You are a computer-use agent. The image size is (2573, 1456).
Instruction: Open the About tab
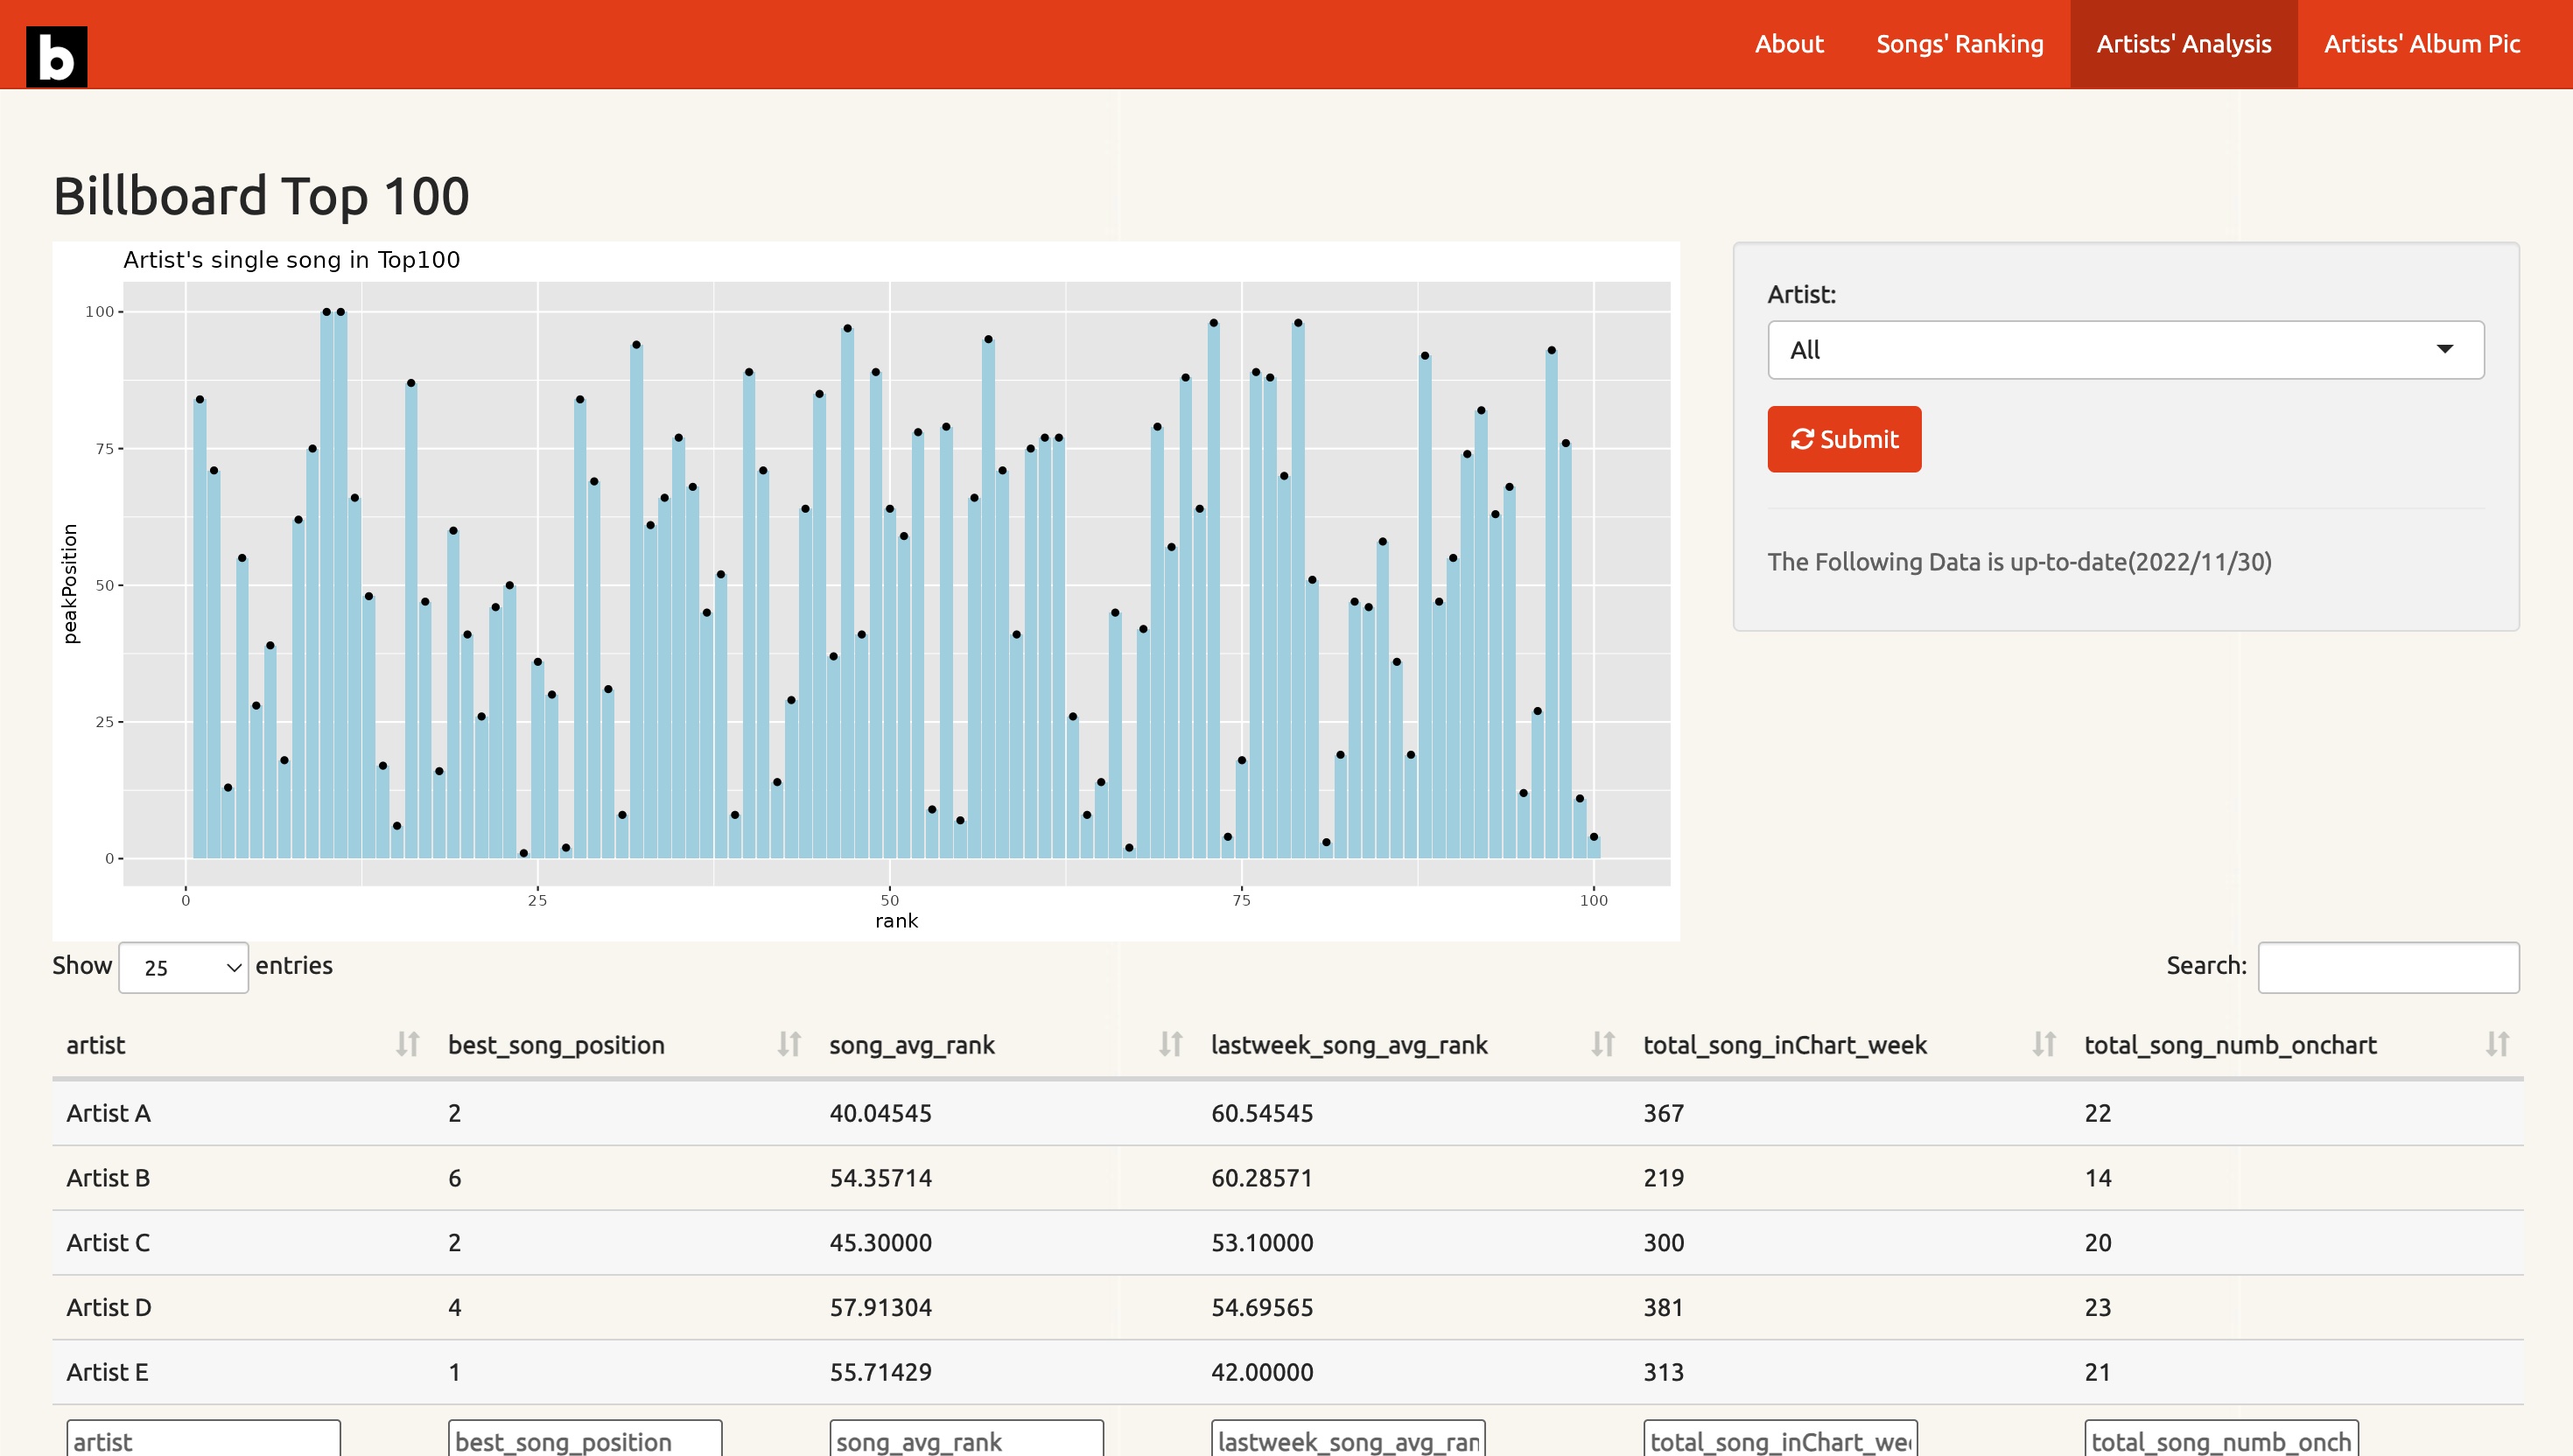point(1788,44)
